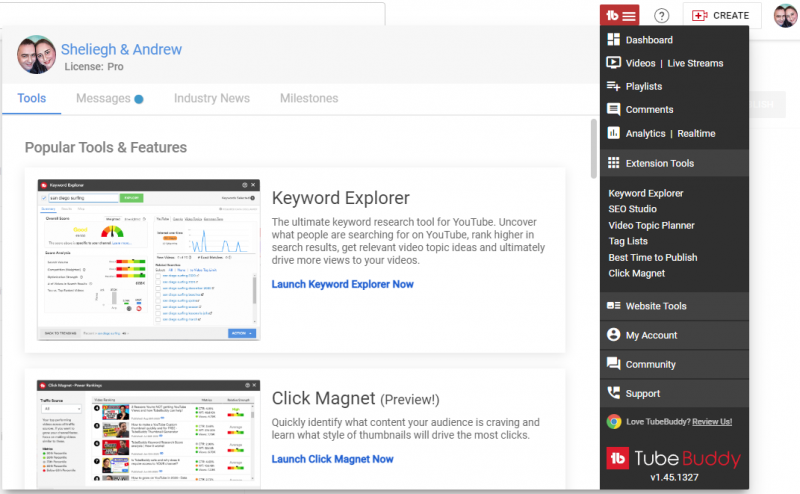The image size is (800, 494).
Task: Click the user avatar in top right
Action: click(785, 15)
